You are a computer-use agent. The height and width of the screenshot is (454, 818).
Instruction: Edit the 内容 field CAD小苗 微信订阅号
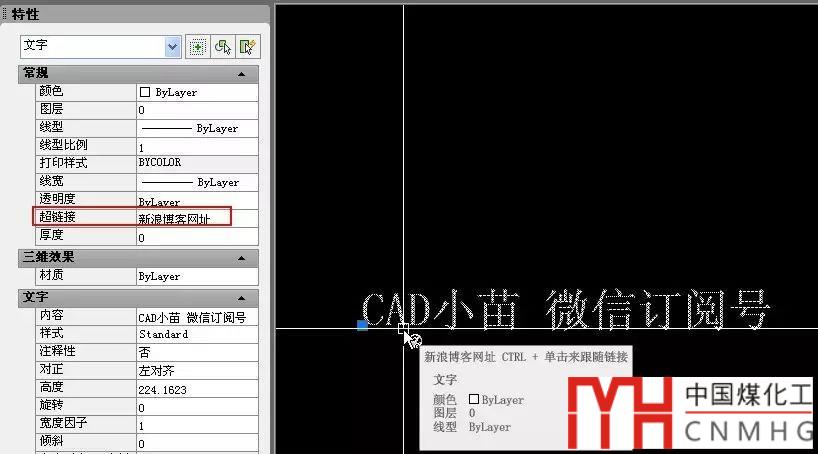[197, 317]
